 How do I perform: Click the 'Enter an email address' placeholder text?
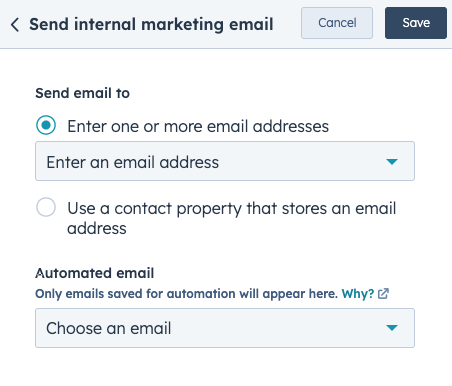point(133,162)
